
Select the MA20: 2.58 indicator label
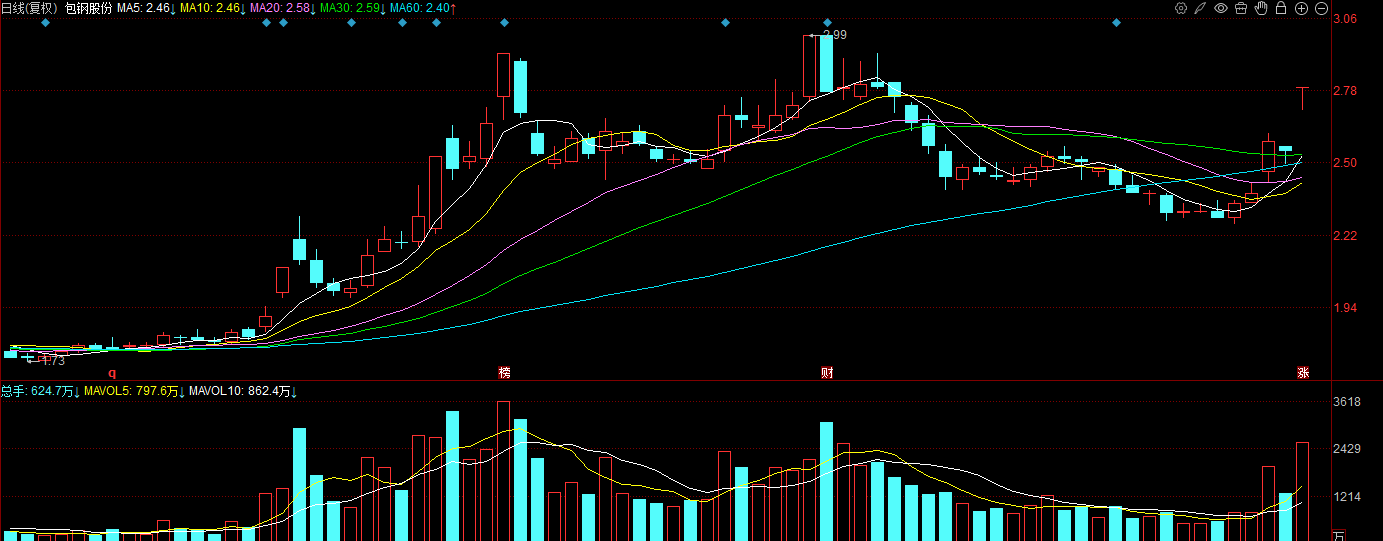point(285,8)
